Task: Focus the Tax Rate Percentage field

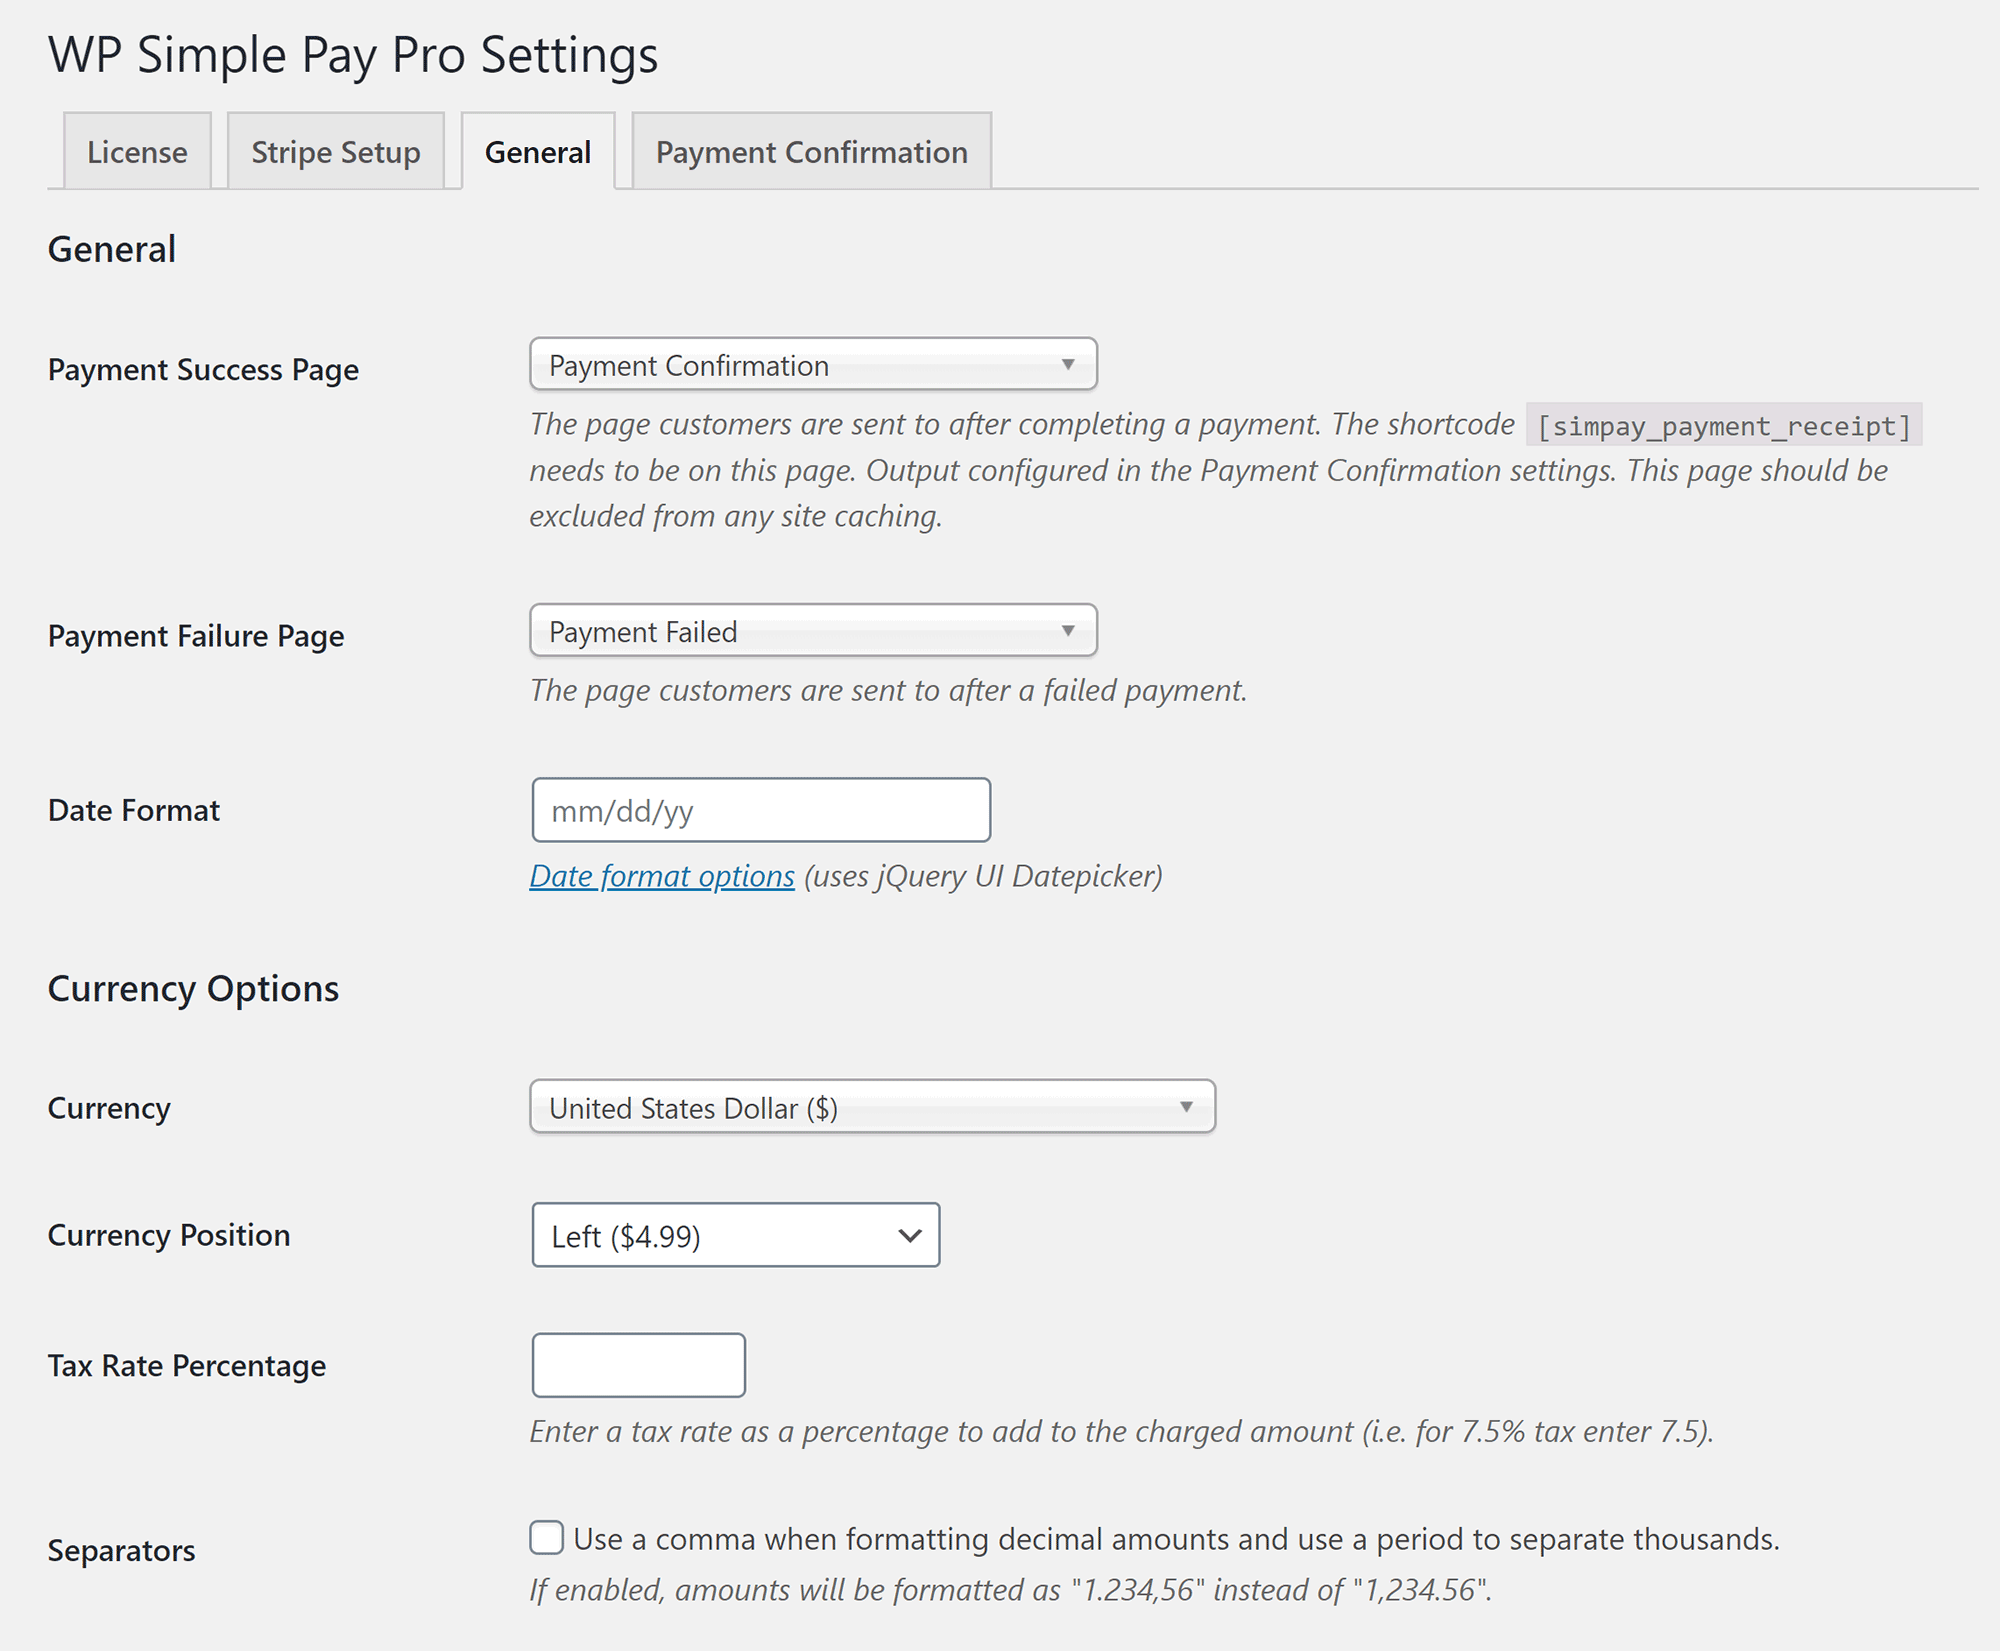Action: 638,1365
